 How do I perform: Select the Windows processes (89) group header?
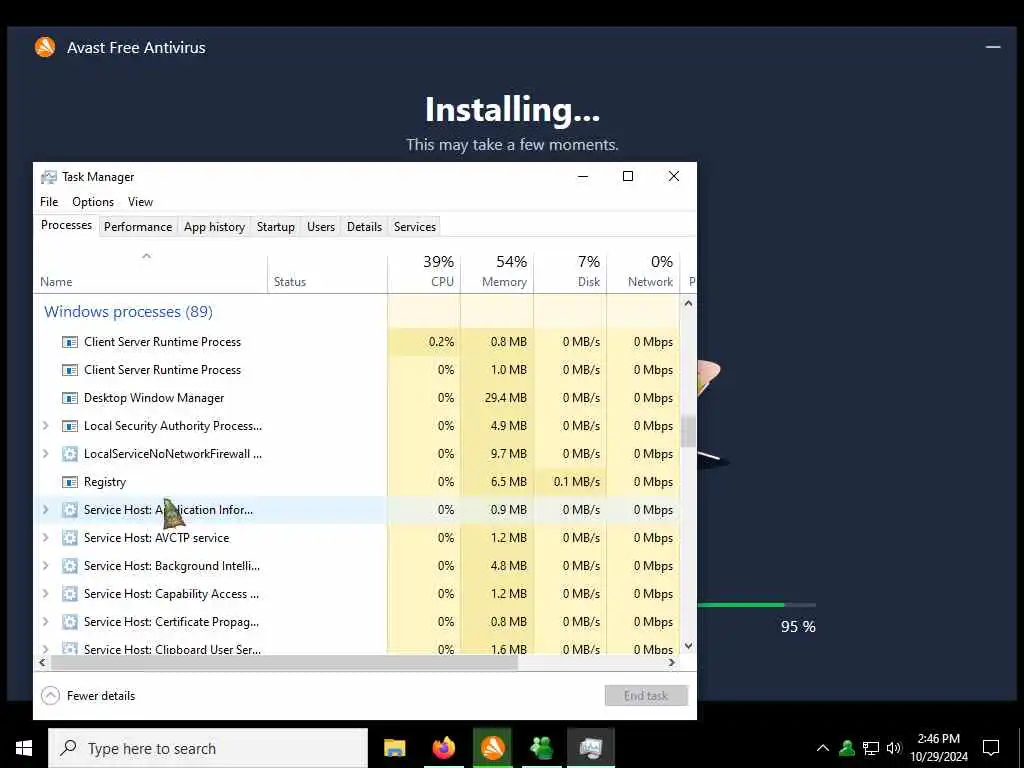coord(128,312)
